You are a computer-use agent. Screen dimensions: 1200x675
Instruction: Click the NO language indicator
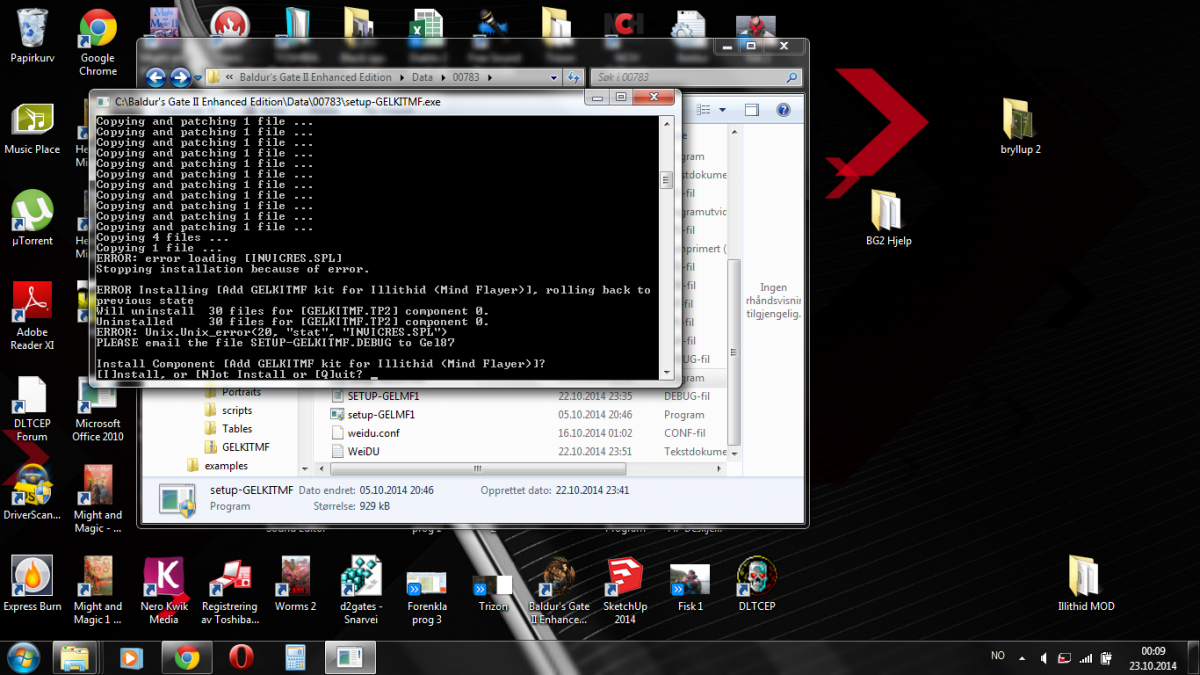tap(997, 656)
